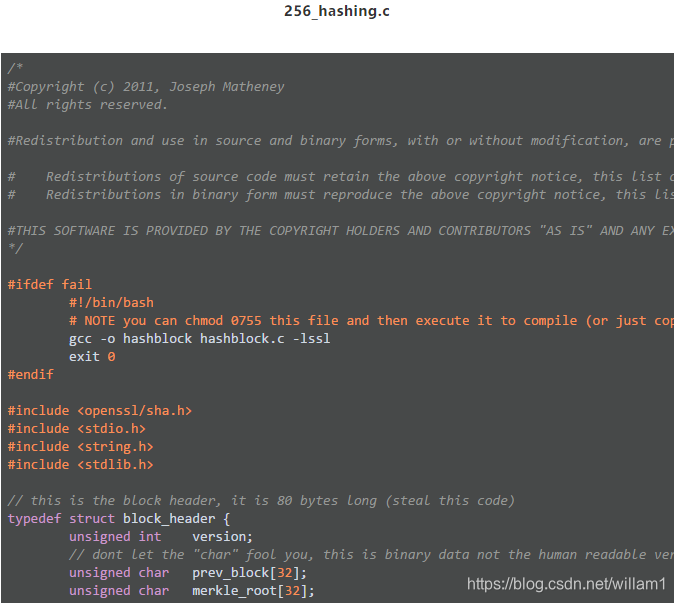Click the '#ifdef fail' directive
Image resolution: width=675 pixels, height=603 pixels.
[x=50, y=284]
